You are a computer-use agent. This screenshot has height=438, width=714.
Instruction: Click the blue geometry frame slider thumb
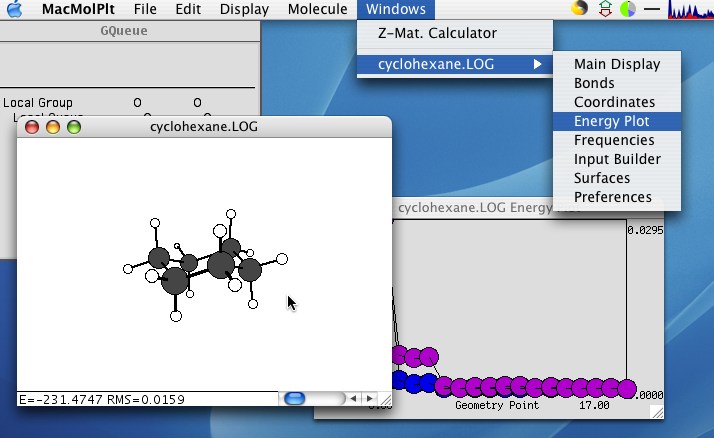295,398
